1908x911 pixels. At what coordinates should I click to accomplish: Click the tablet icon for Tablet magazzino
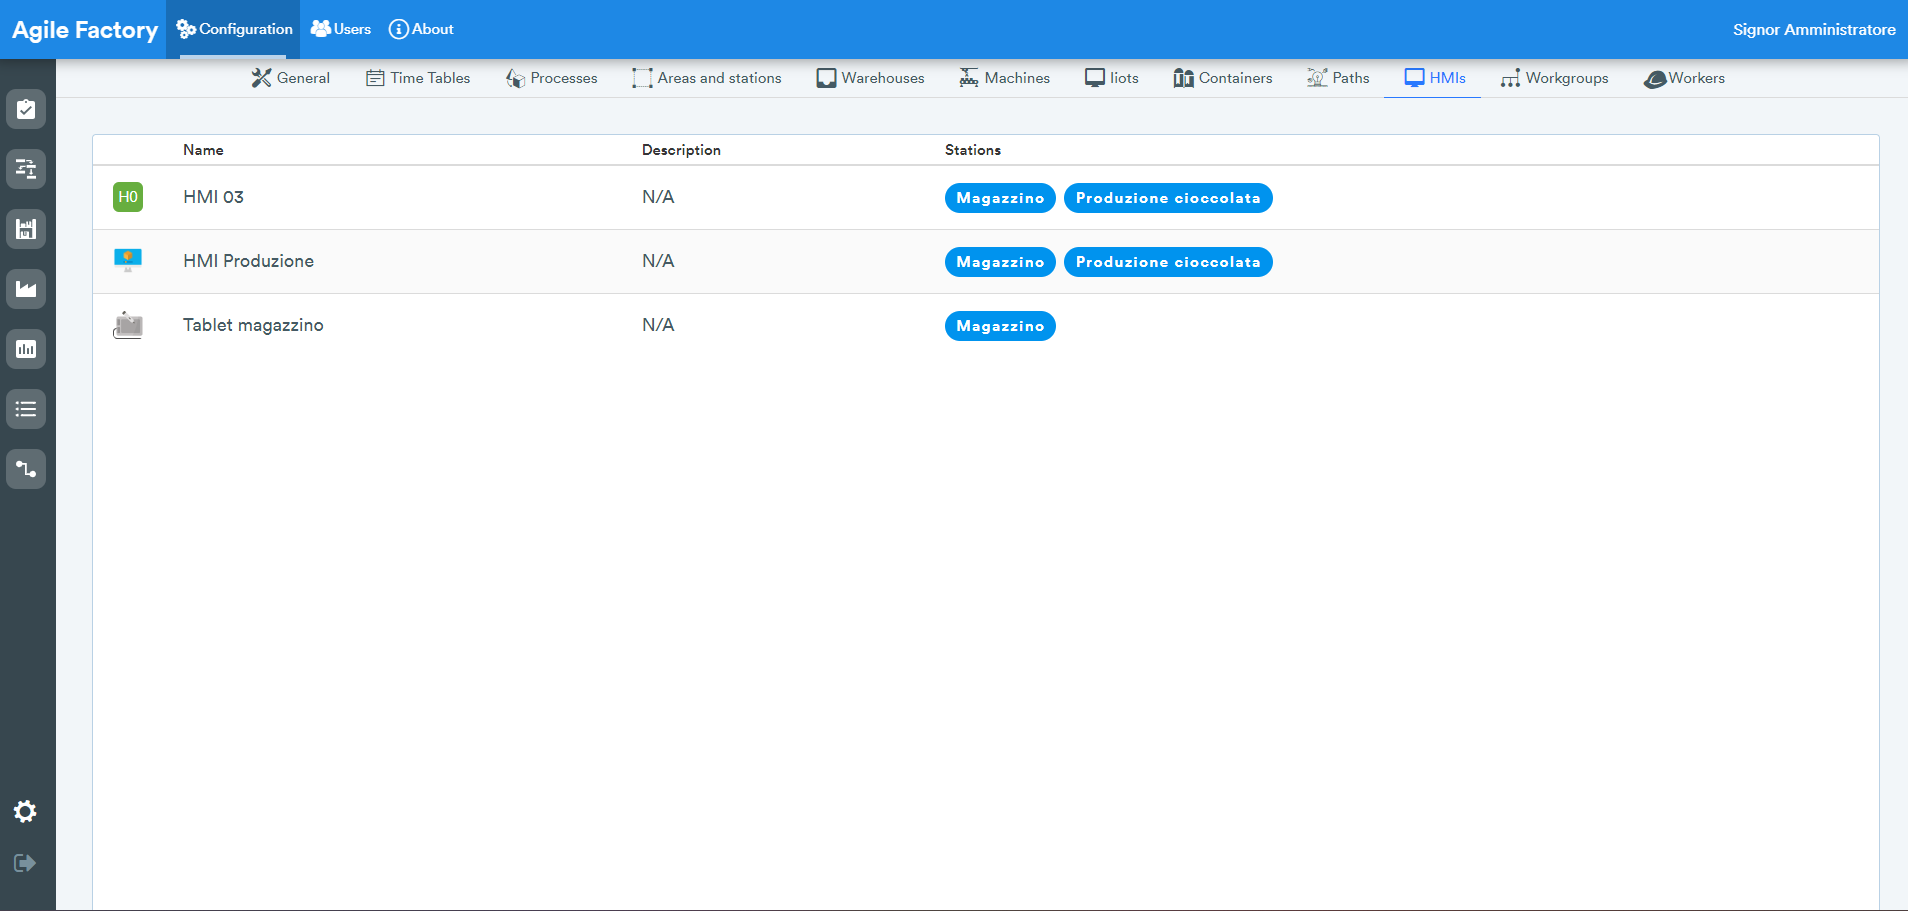pyautogui.click(x=128, y=325)
